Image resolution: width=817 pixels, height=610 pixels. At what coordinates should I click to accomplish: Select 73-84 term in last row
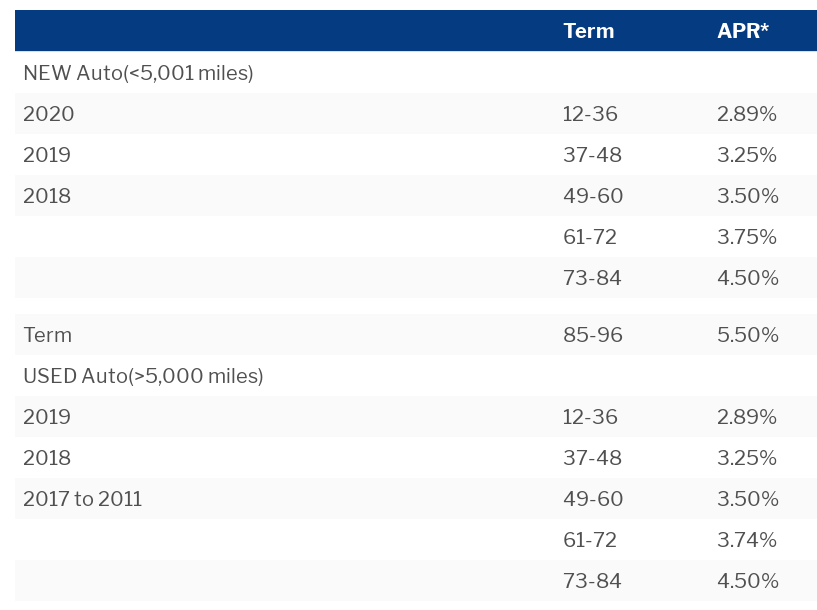pyautogui.click(x=592, y=581)
